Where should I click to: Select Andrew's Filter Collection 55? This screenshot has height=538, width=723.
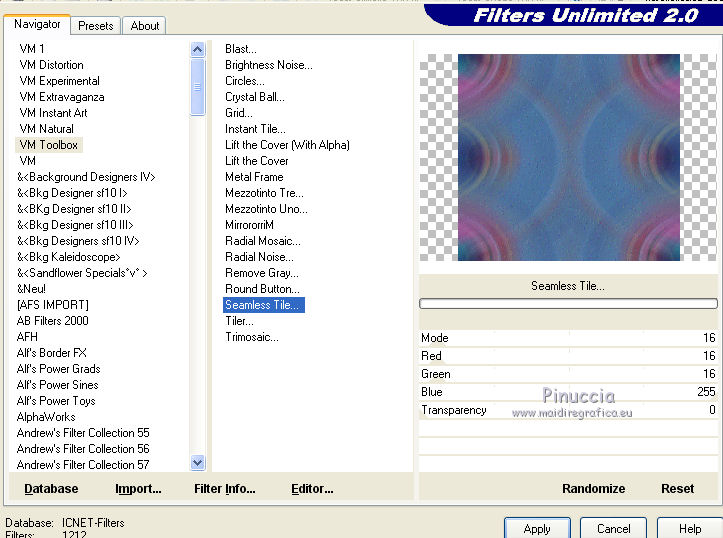click(83, 432)
